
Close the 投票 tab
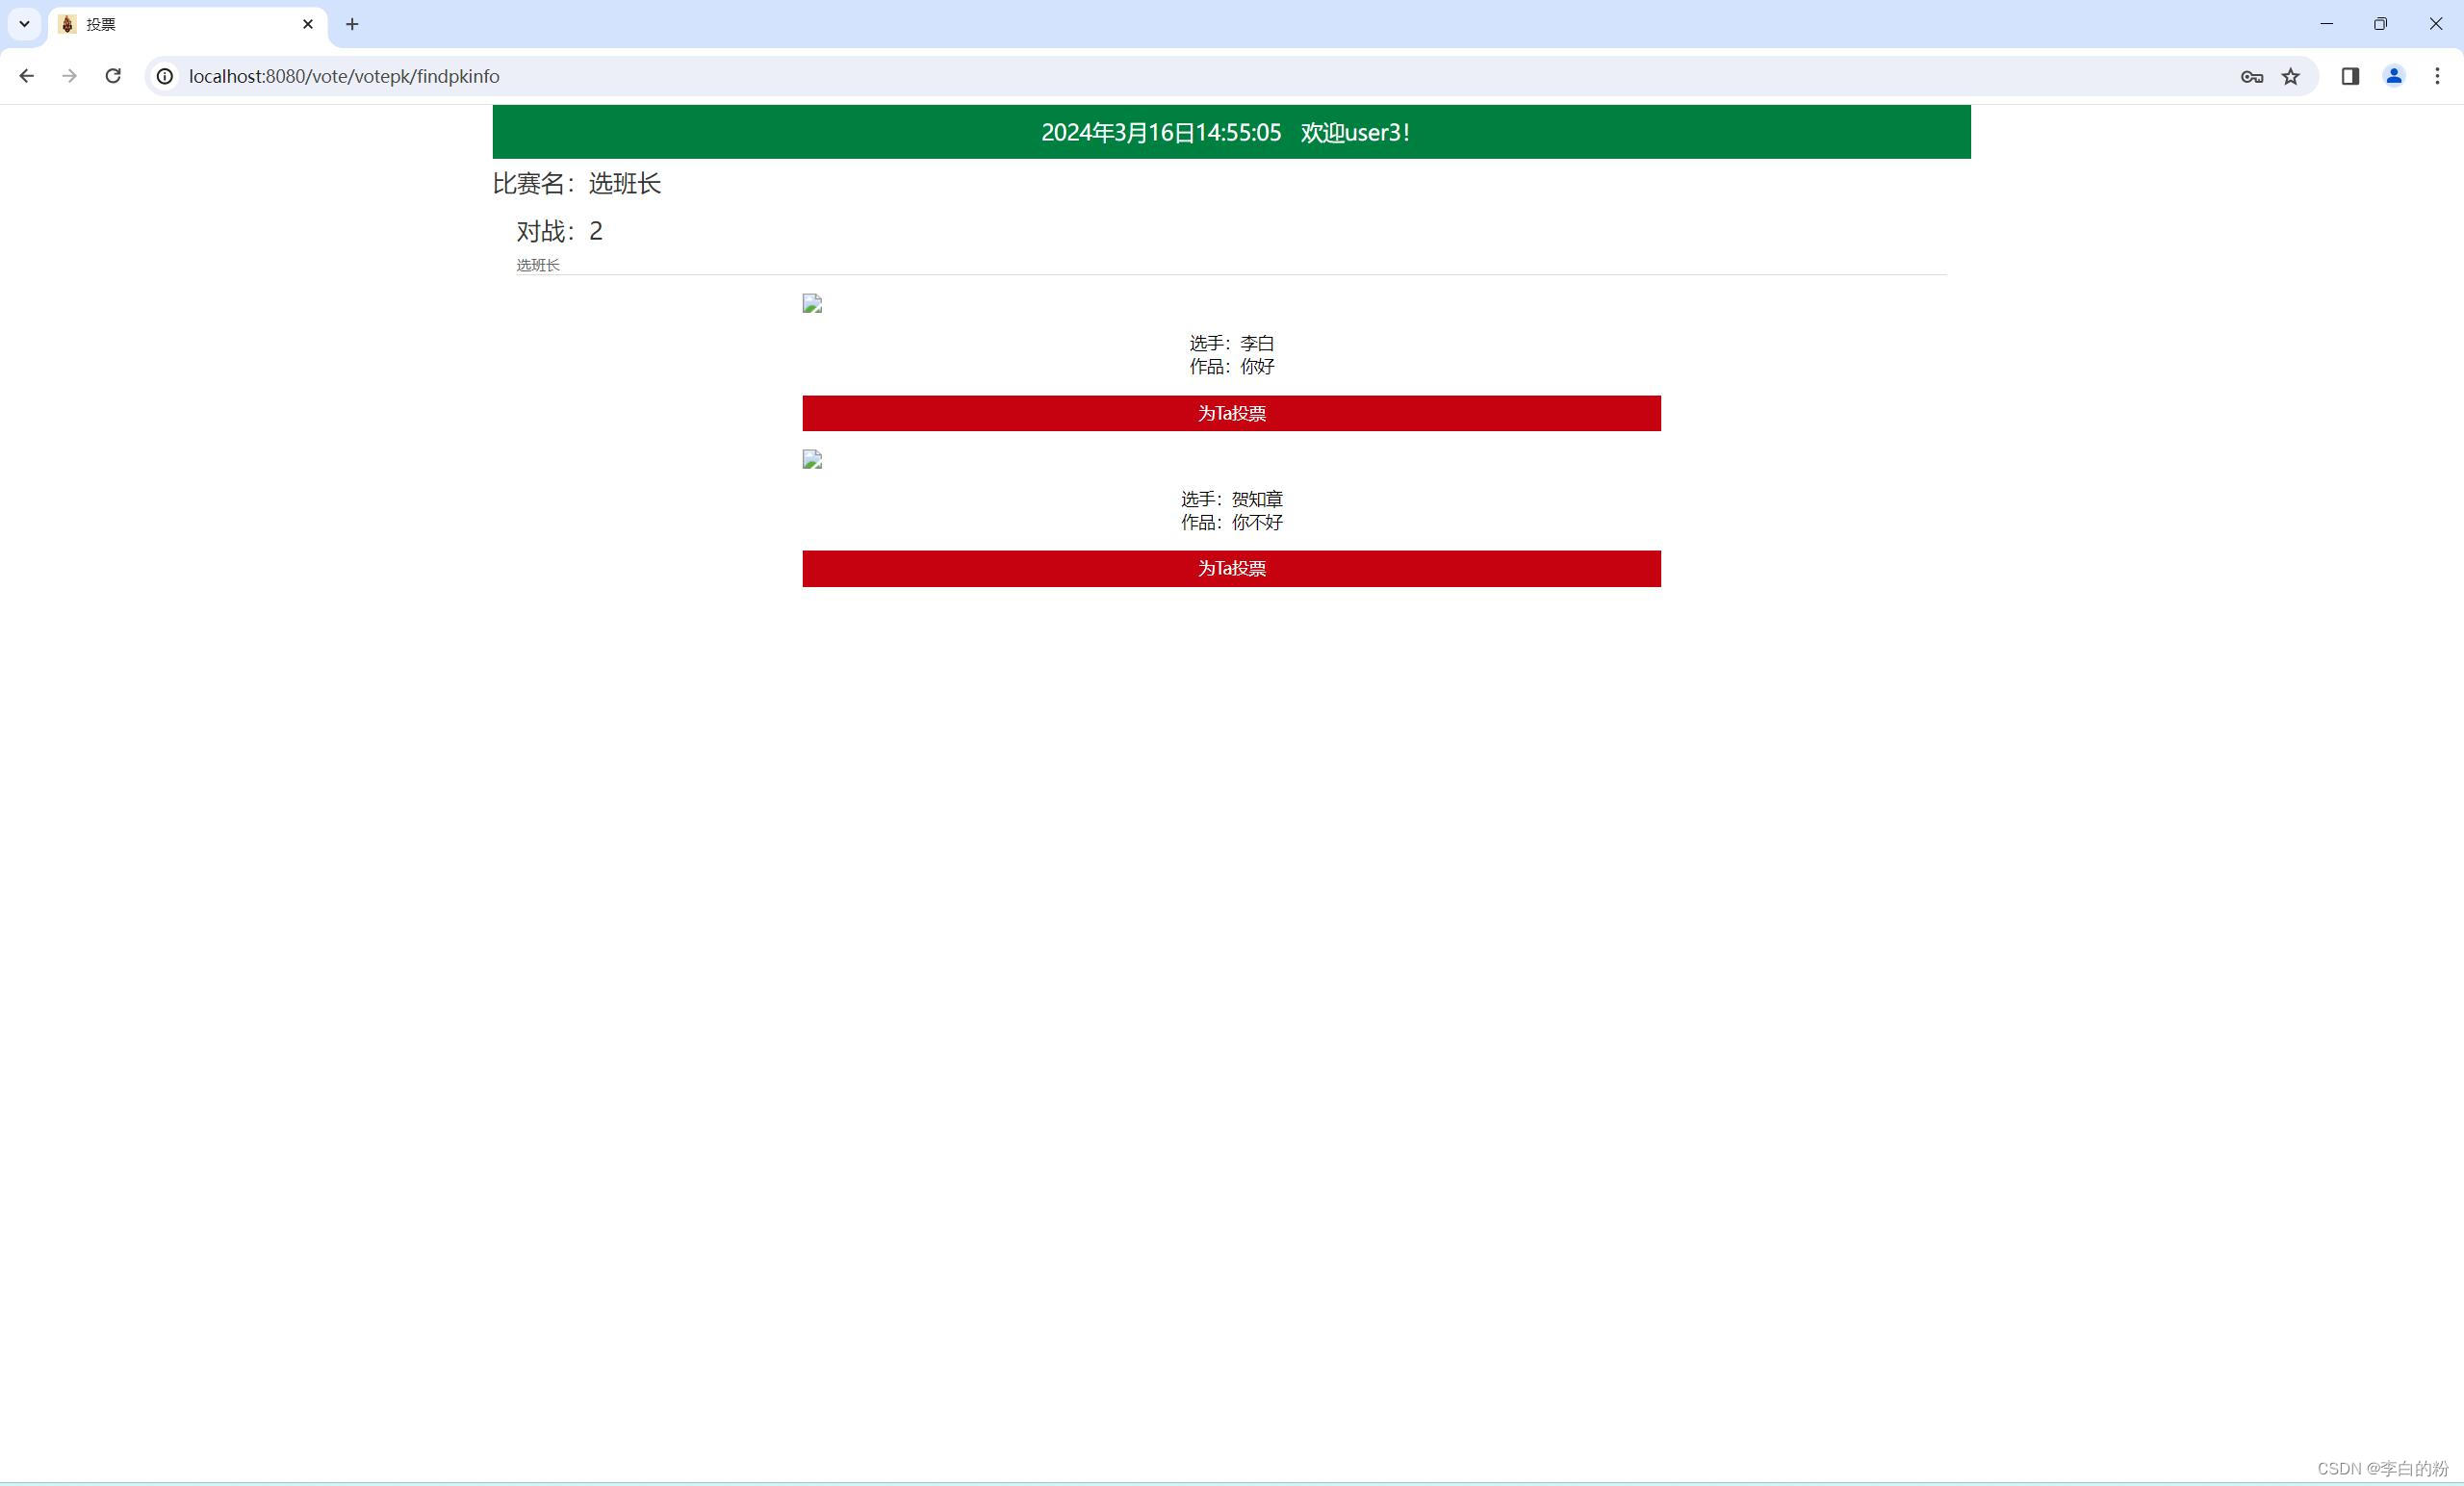coord(308,24)
